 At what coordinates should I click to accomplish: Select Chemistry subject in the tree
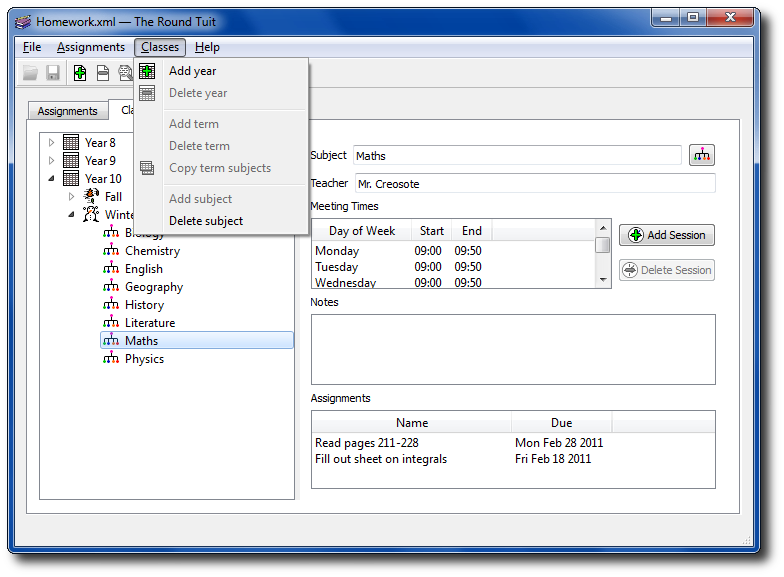[x=152, y=251]
